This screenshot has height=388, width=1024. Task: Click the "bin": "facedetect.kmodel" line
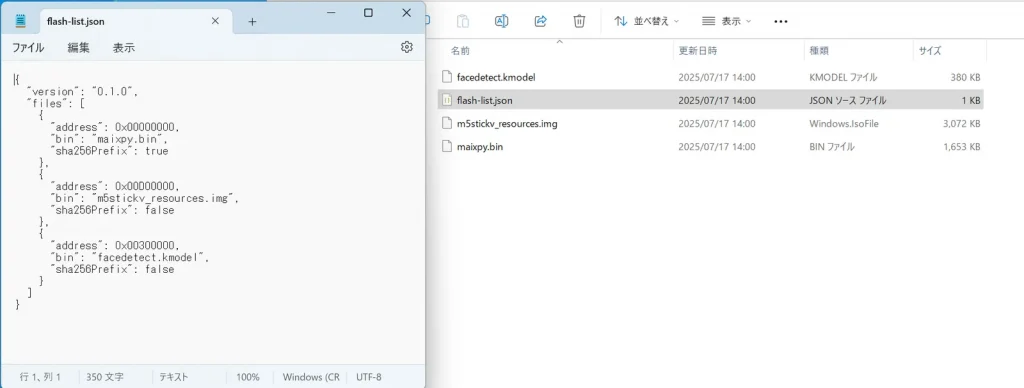point(130,257)
